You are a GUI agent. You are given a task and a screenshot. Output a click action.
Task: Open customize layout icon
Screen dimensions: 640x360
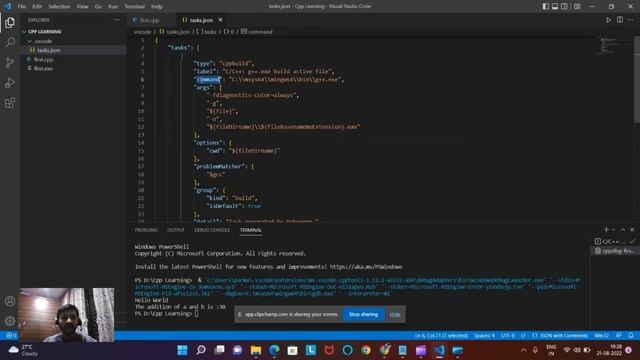[577, 6]
